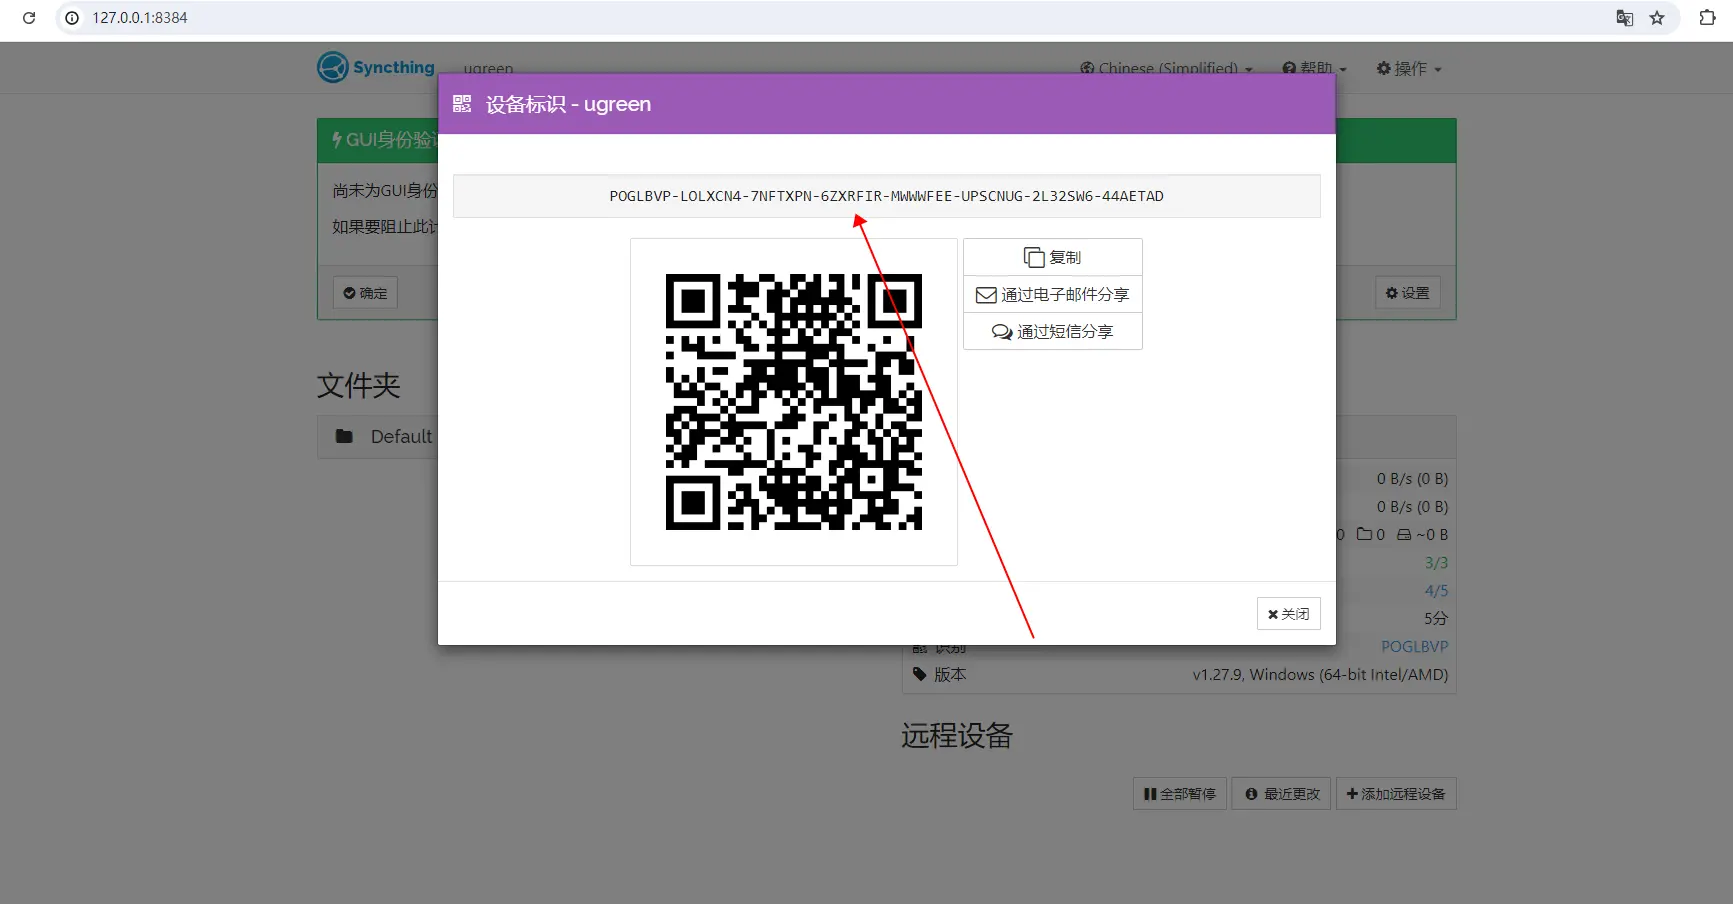This screenshot has width=1733, height=904.
Task: Open the 操作 menu
Action: (1409, 68)
